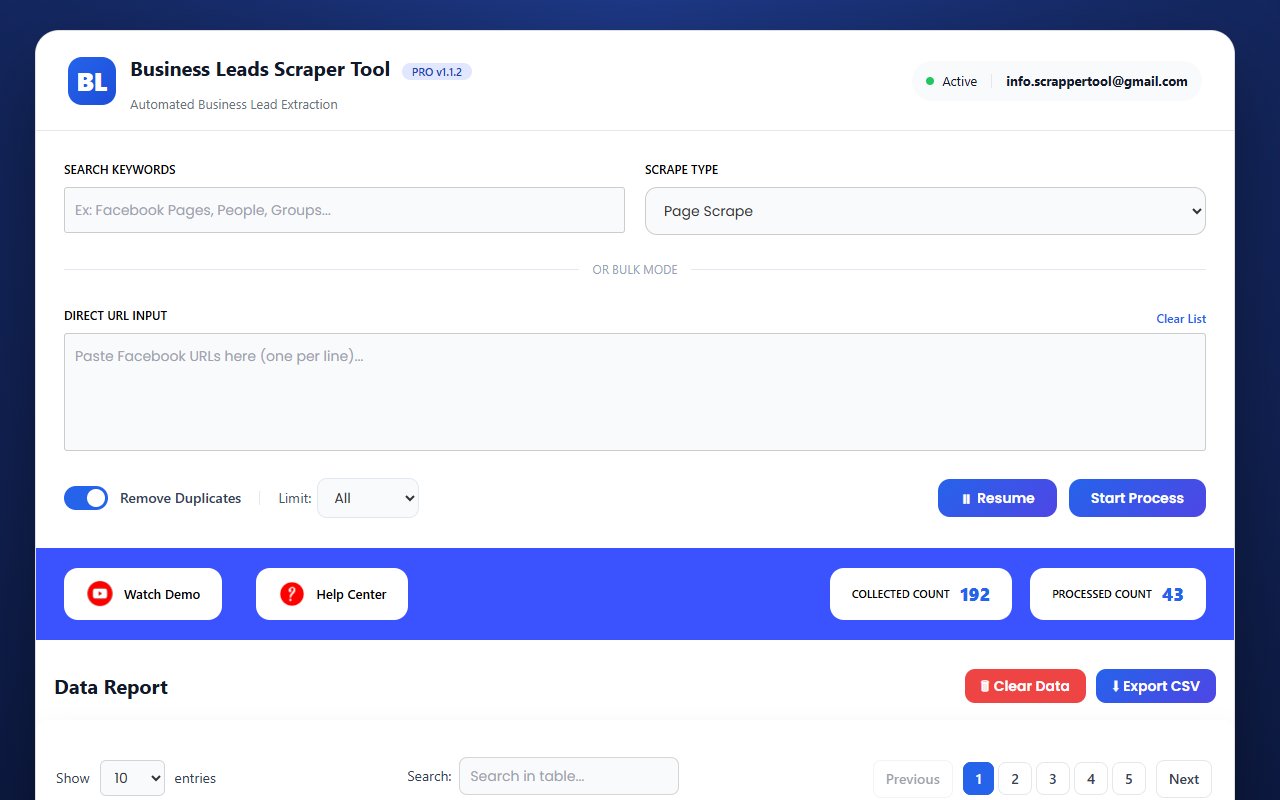Select pagination page 5
This screenshot has width=1280, height=800.
1129,779
